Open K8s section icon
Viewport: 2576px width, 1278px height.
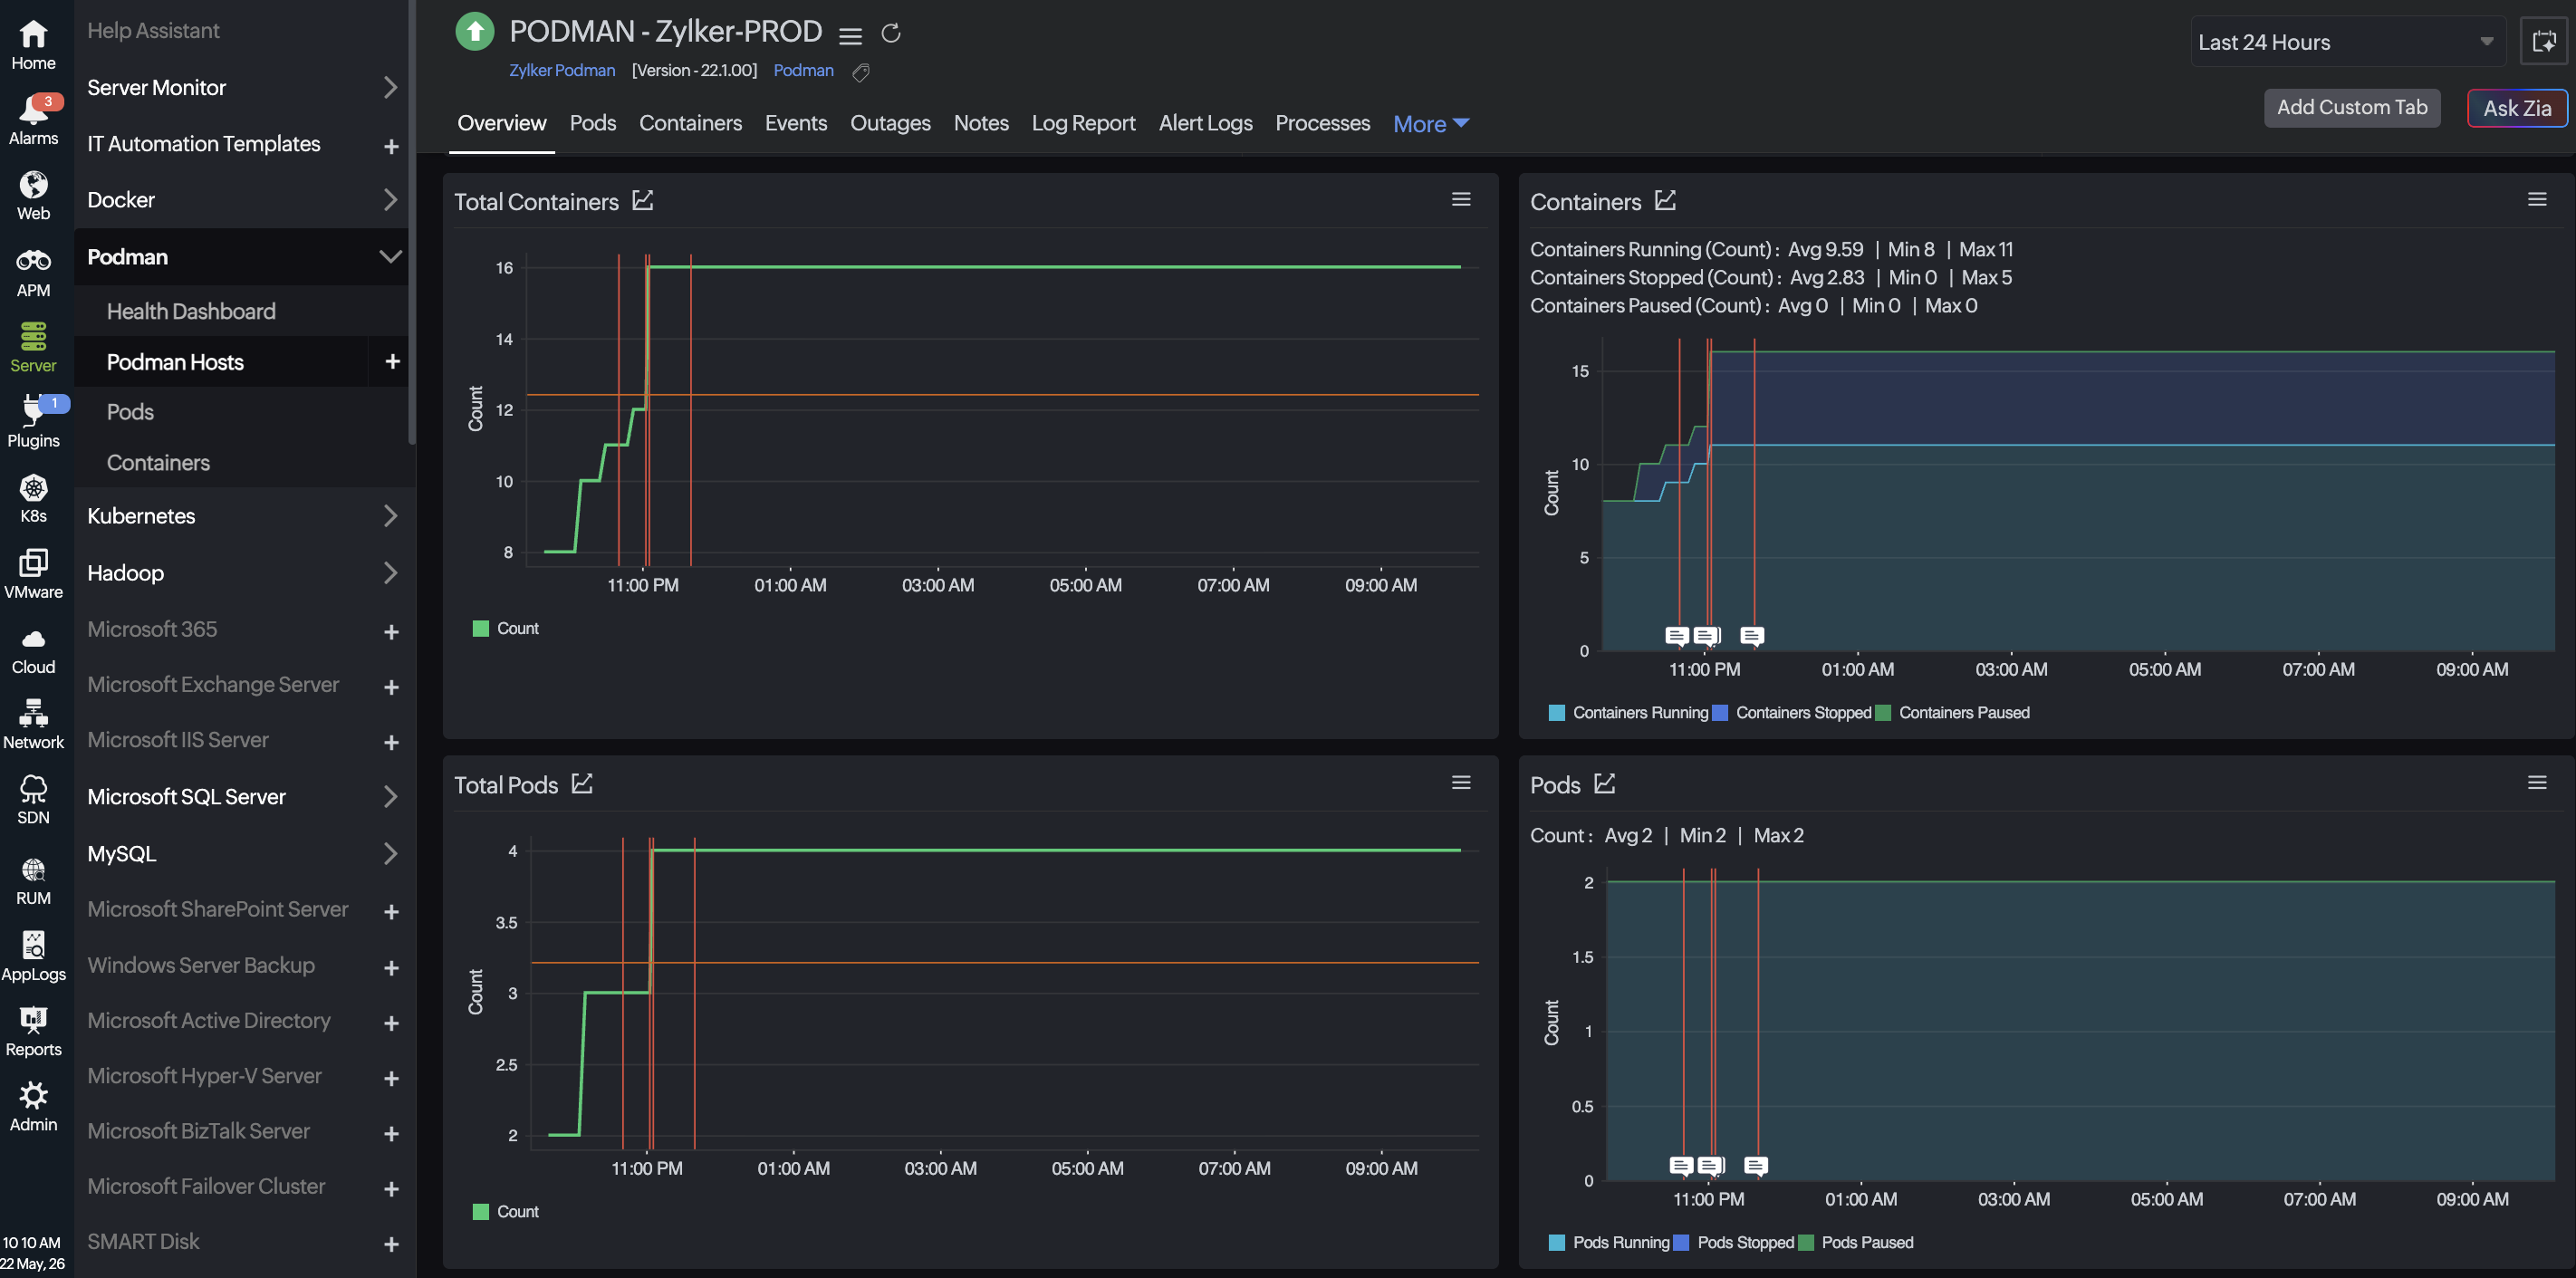point(33,498)
